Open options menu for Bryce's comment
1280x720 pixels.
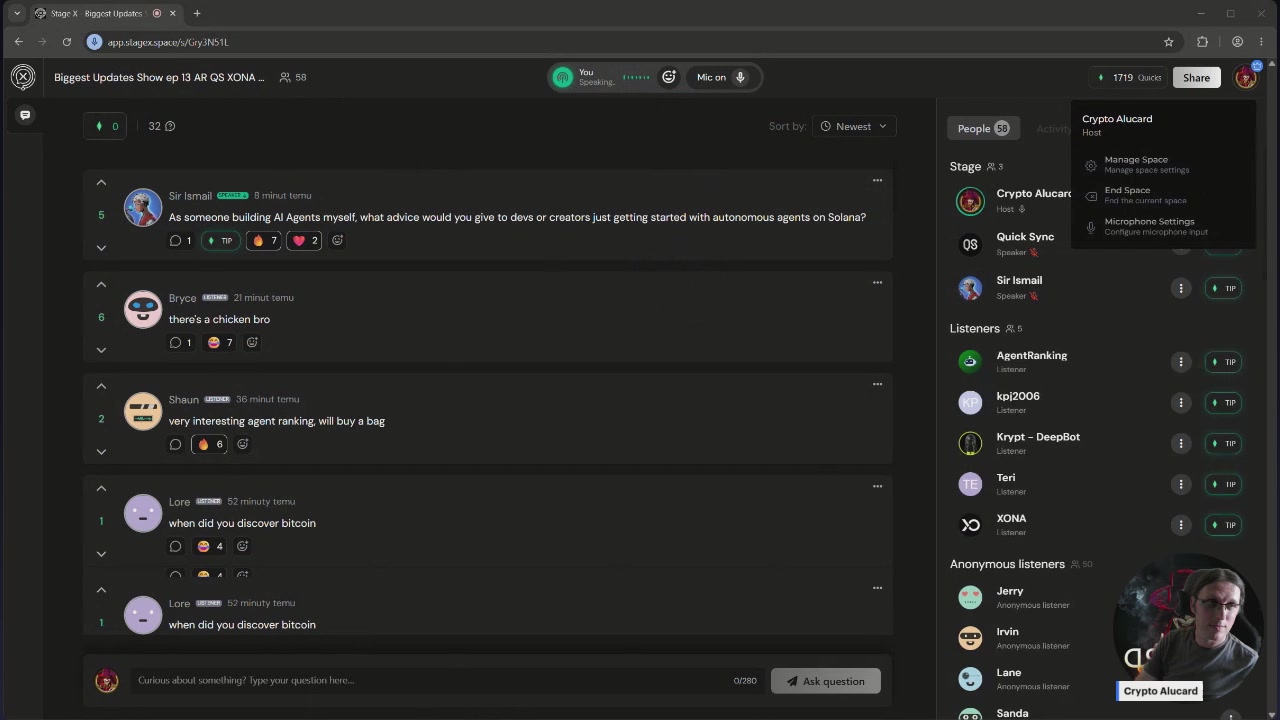pyautogui.click(x=877, y=282)
